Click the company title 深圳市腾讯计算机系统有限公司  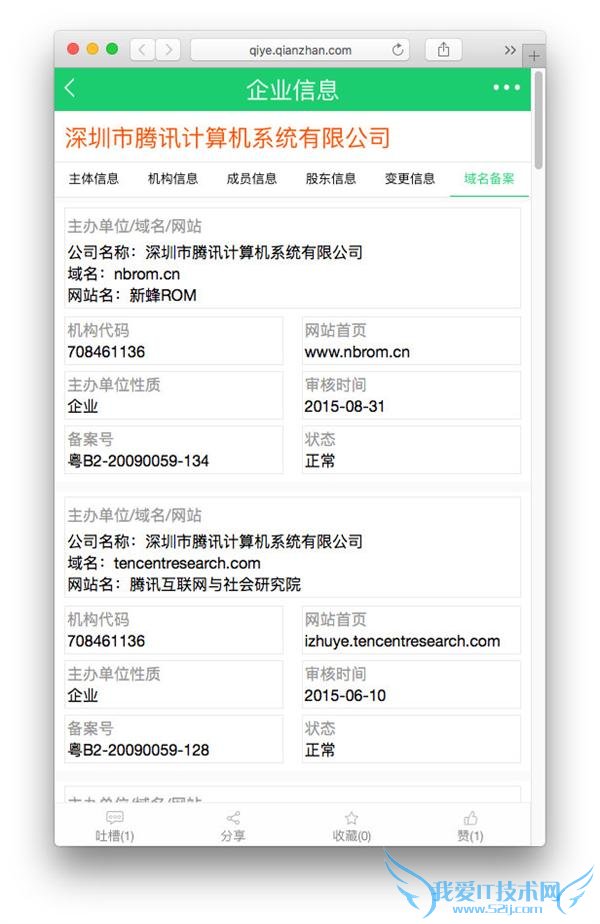[x=228, y=138]
